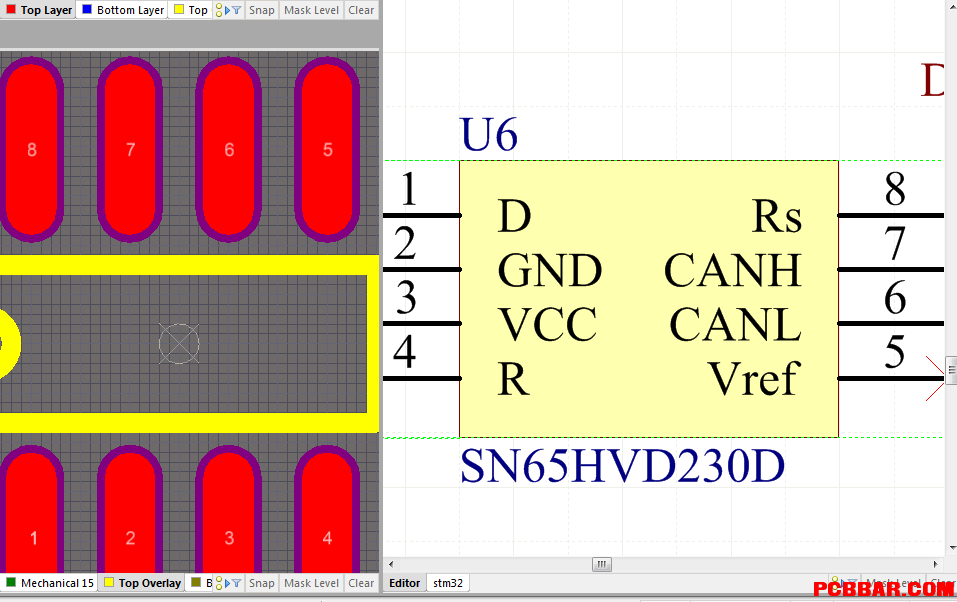Click schematic pin 7 labeled CANH

pyautogui.click(x=890, y=269)
